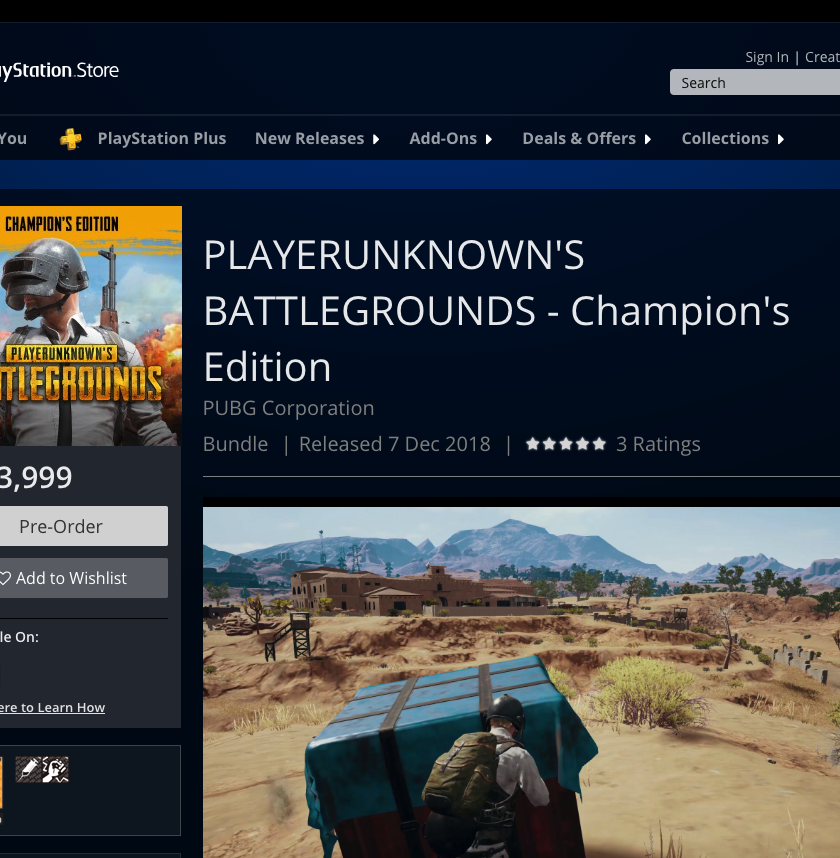Screen dimensions: 840x858
Task: Click the drugs content descriptor syringe icon
Action: pos(29,769)
